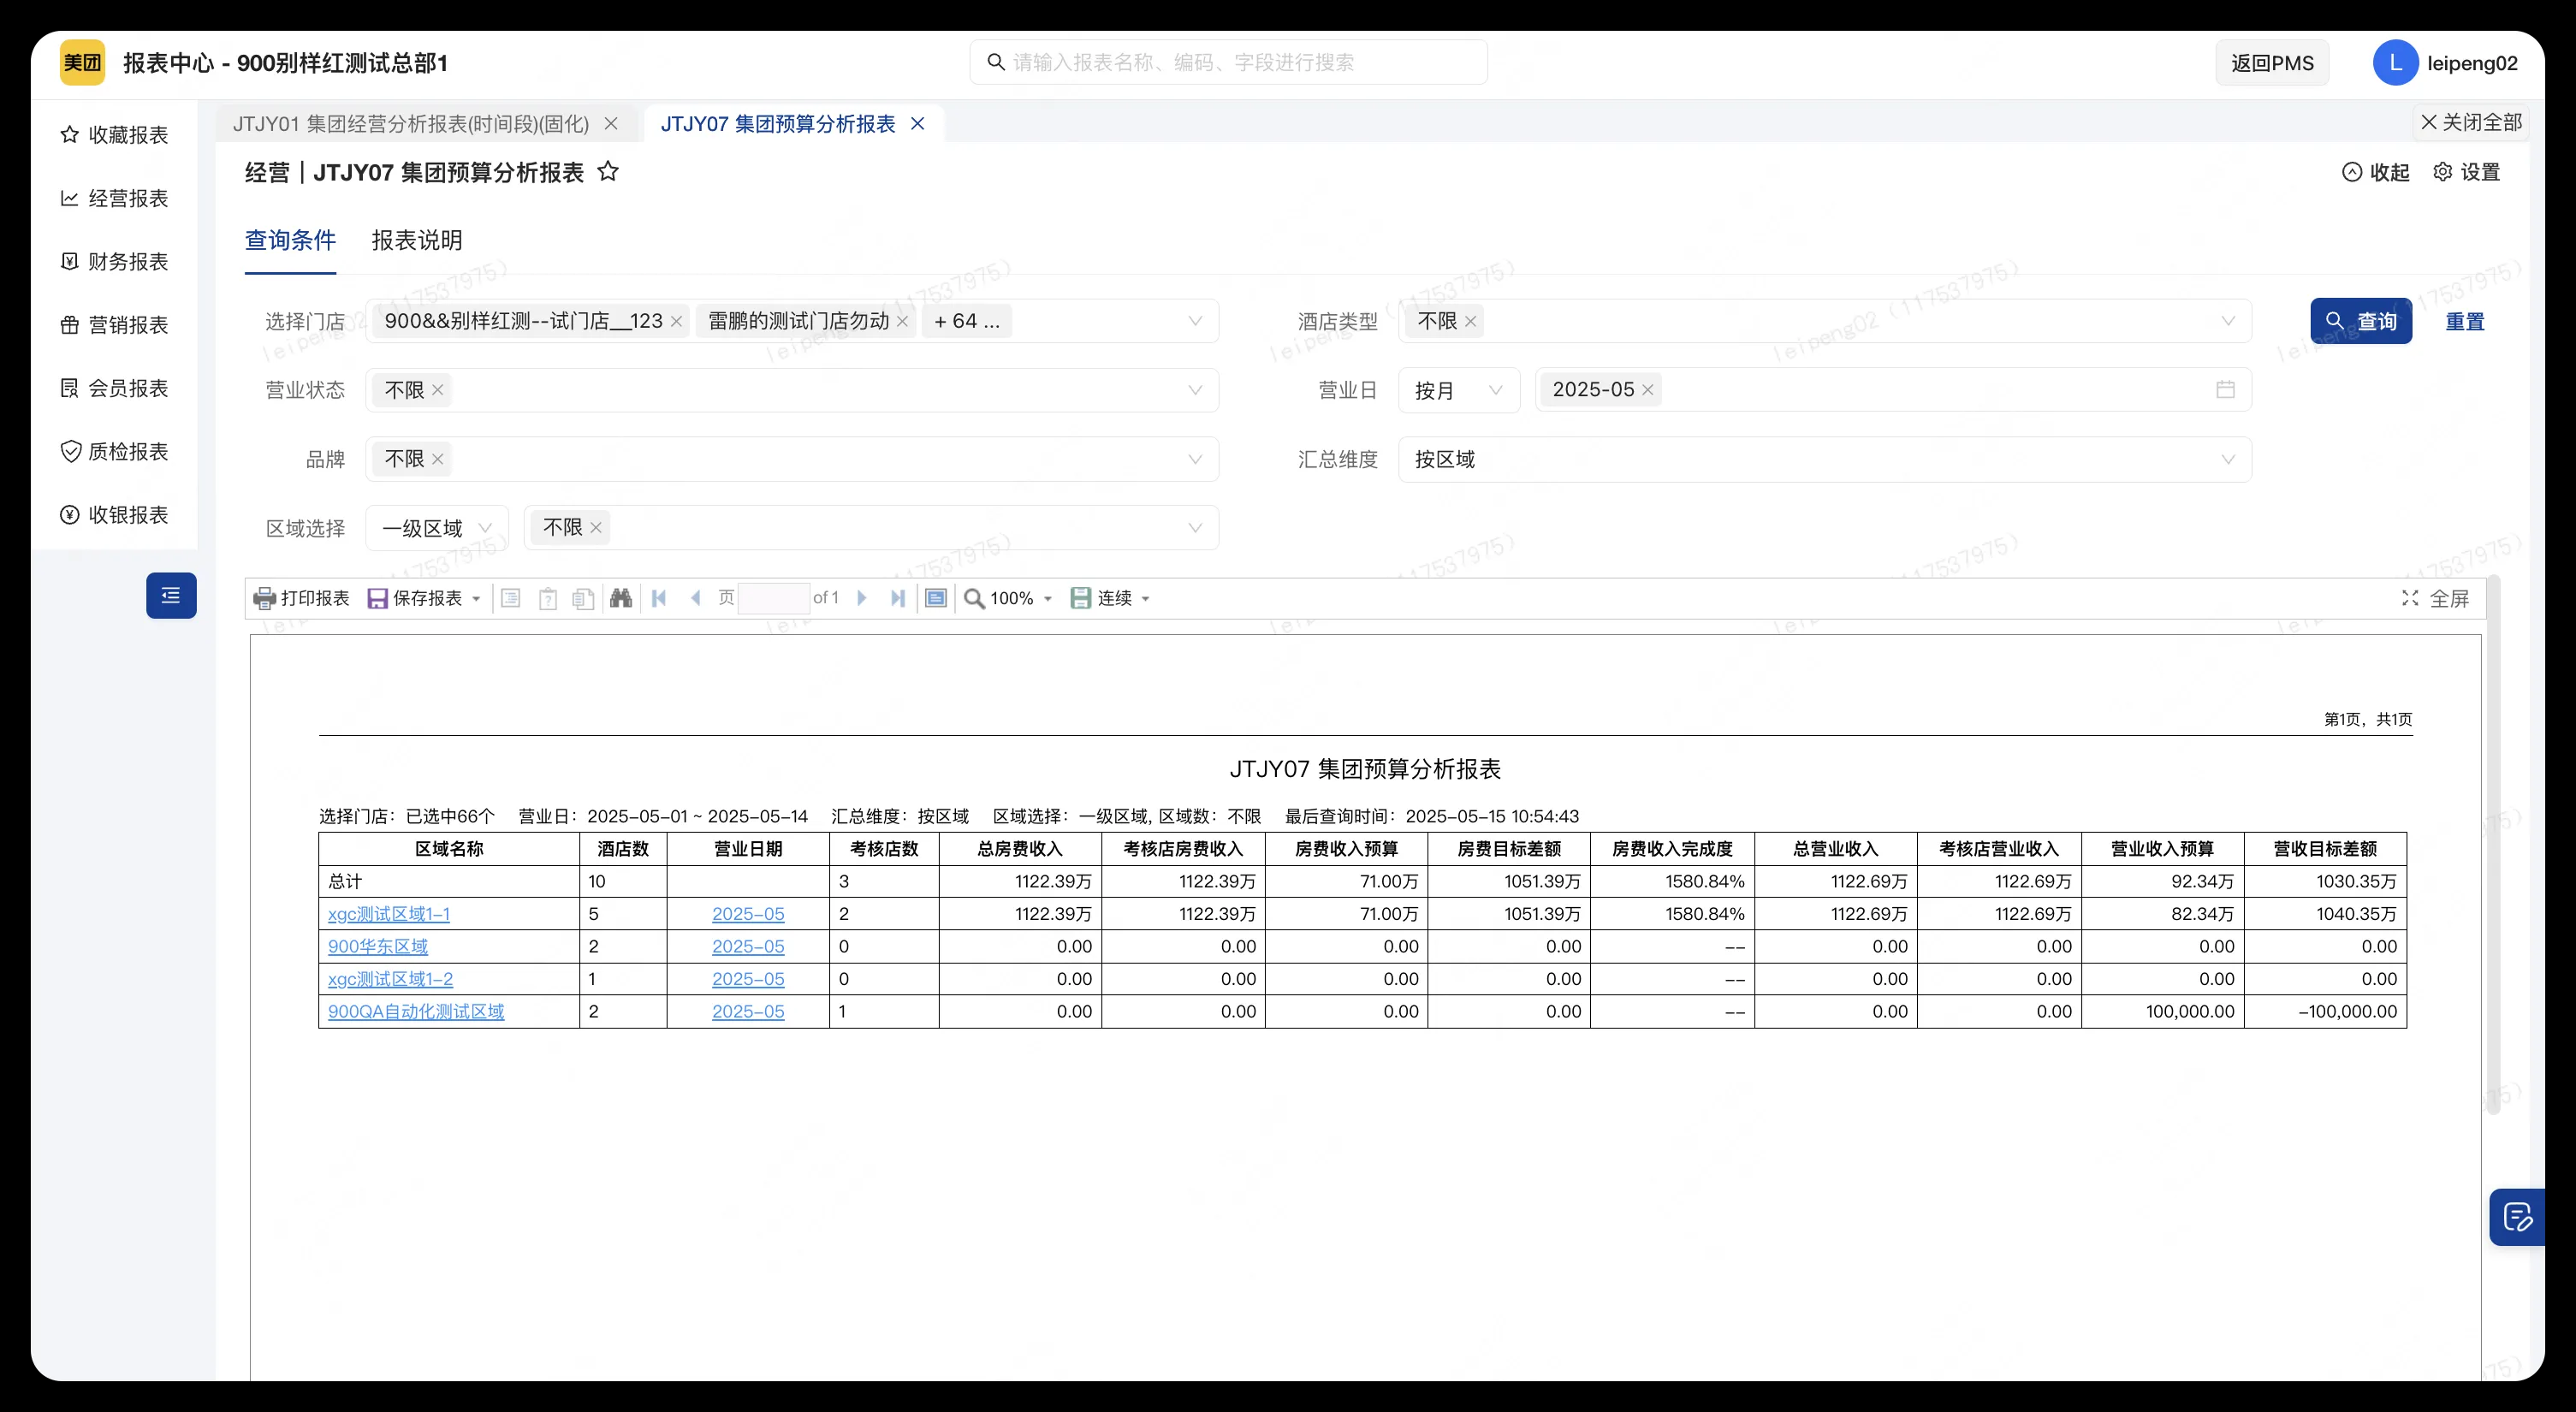Close the JTJY07 report tab
The height and width of the screenshot is (1412, 2576).
[918, 124]
